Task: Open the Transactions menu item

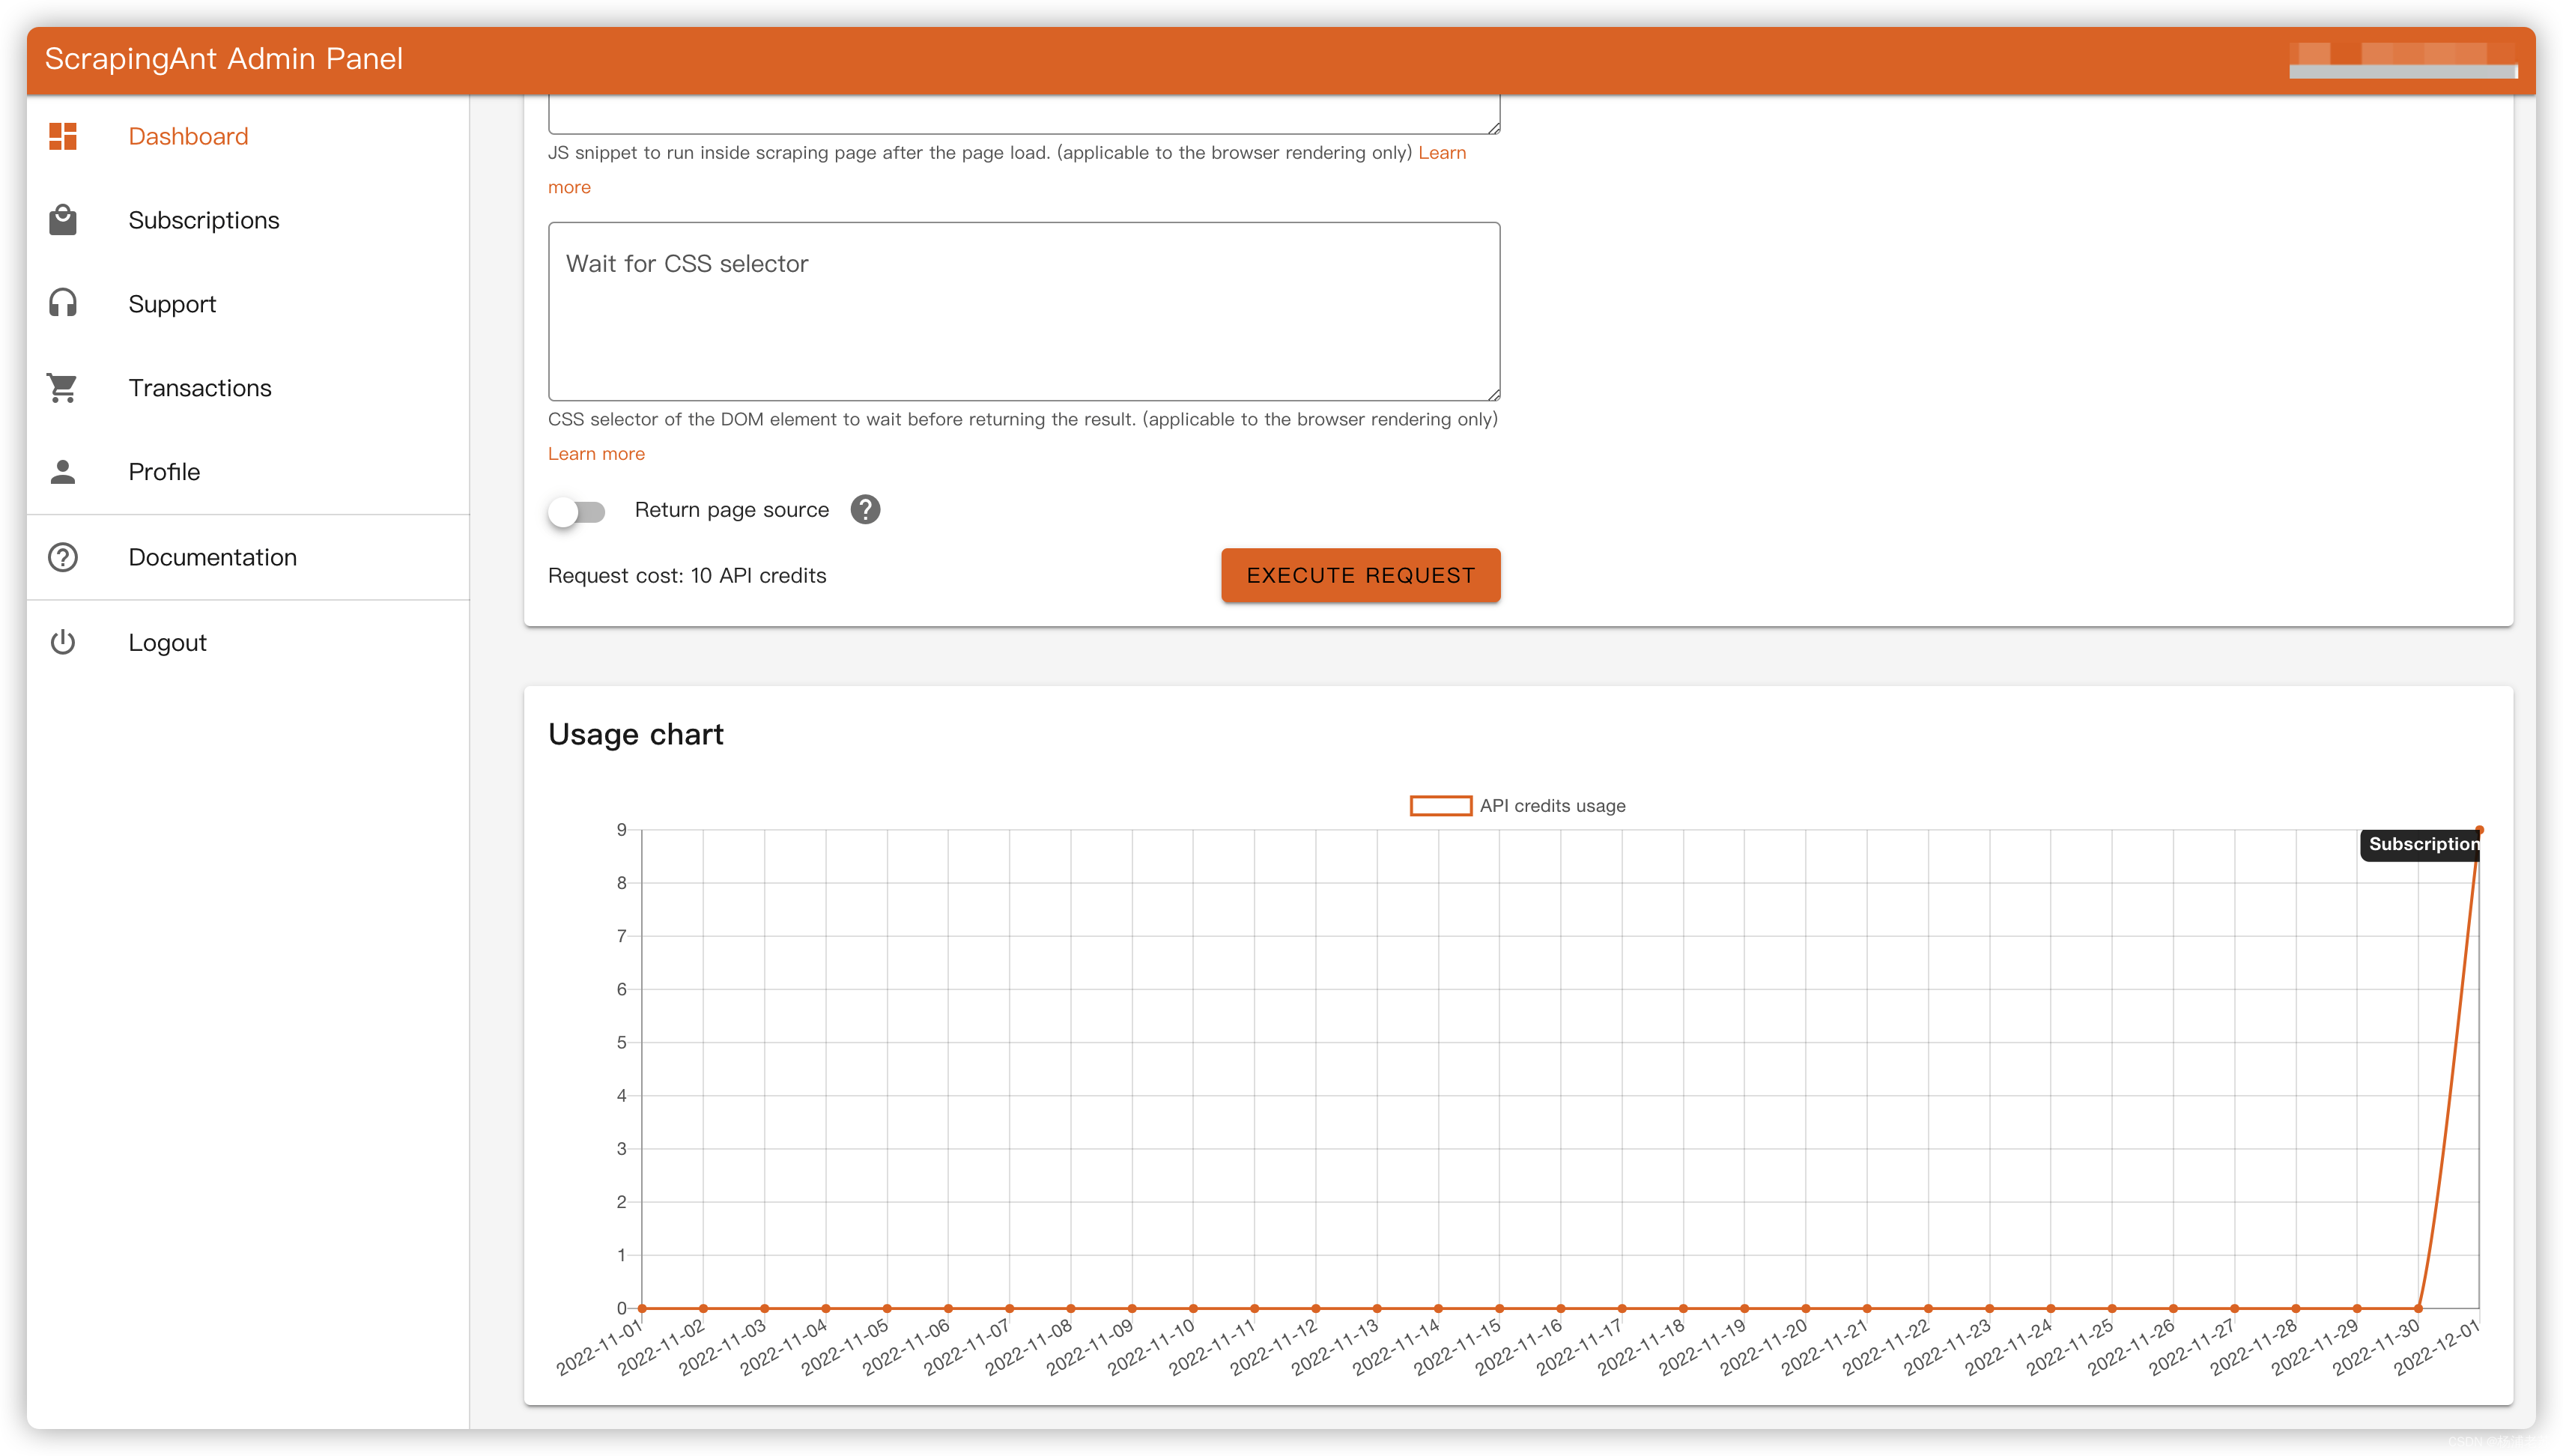Action: pyautogui.click(x=200, y=388)
